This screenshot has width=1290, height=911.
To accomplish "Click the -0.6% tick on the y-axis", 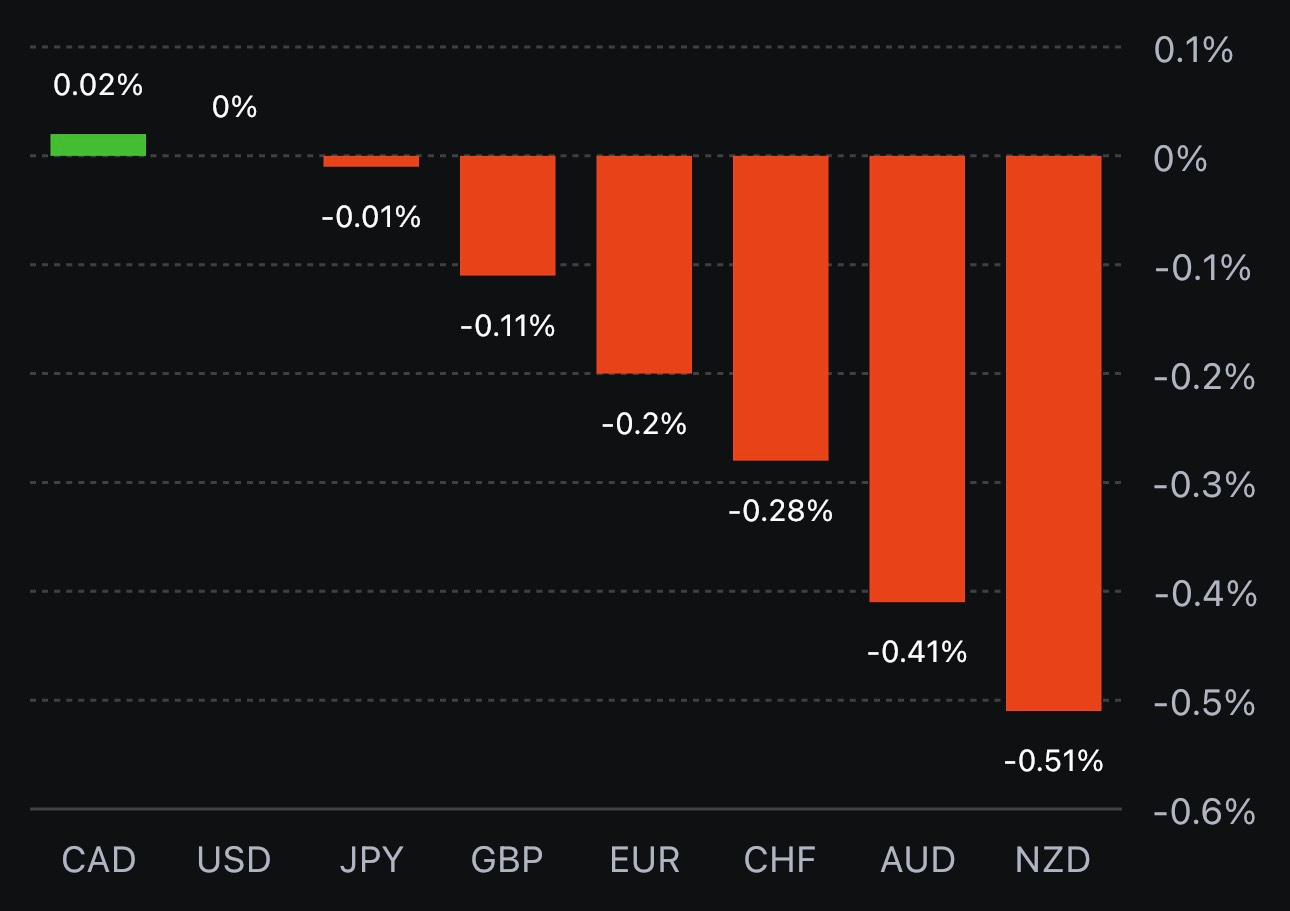I will click(x=1203, y=811).
